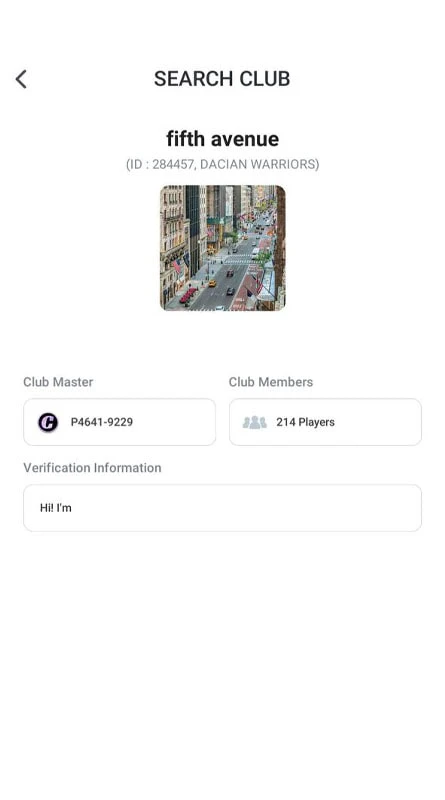This screenshot has height=800, width=445.
Task: Tap the SEARCH CLUB header title
Action: tap(222, 79)
